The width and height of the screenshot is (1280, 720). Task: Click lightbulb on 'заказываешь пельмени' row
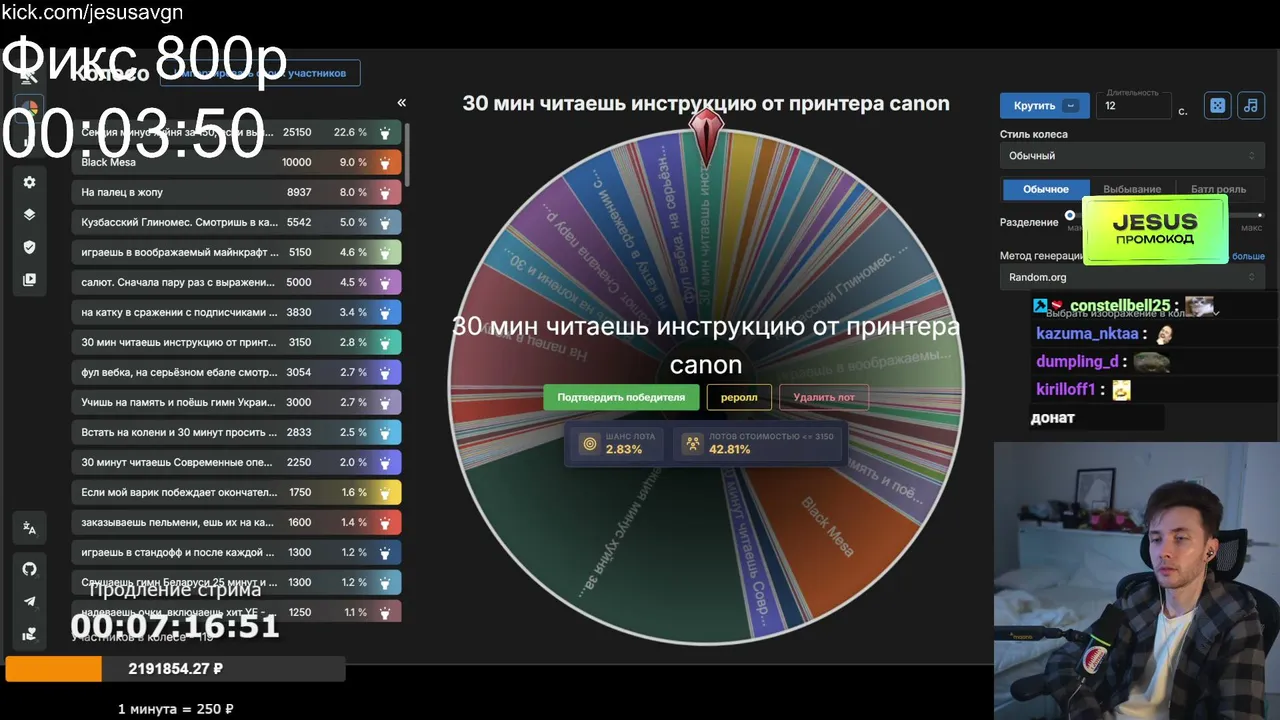click(385, 522)
